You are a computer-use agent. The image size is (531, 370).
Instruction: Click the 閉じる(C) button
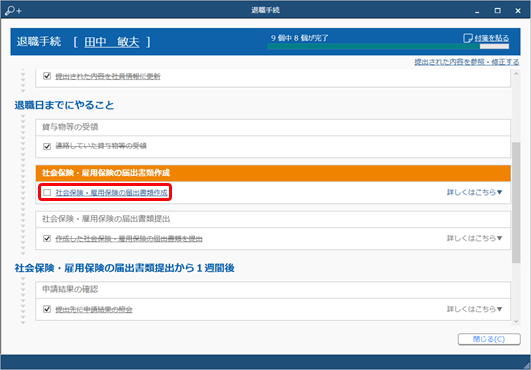(489, 339)
